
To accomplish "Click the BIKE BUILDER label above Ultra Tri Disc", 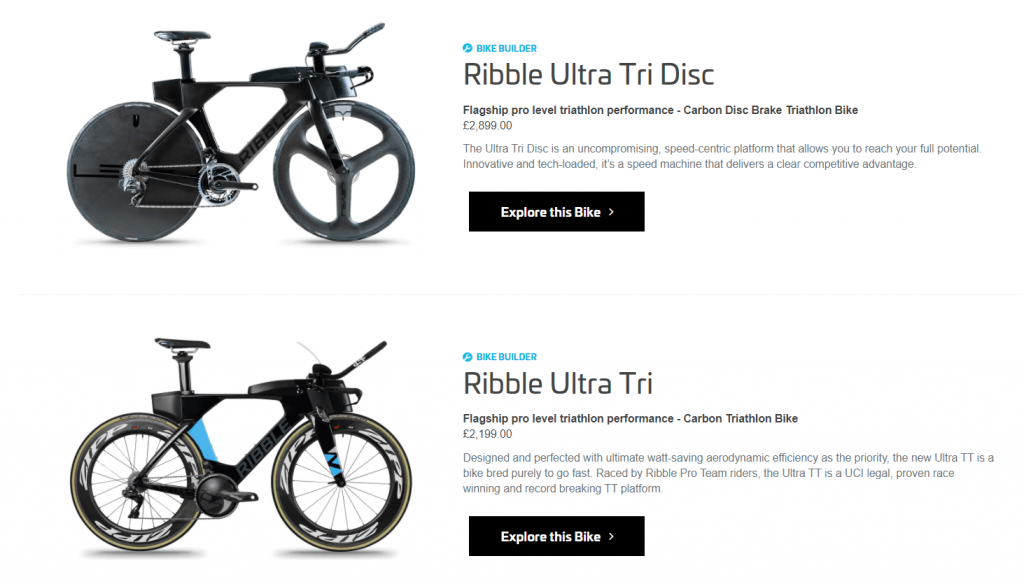I will pos(506,48).
